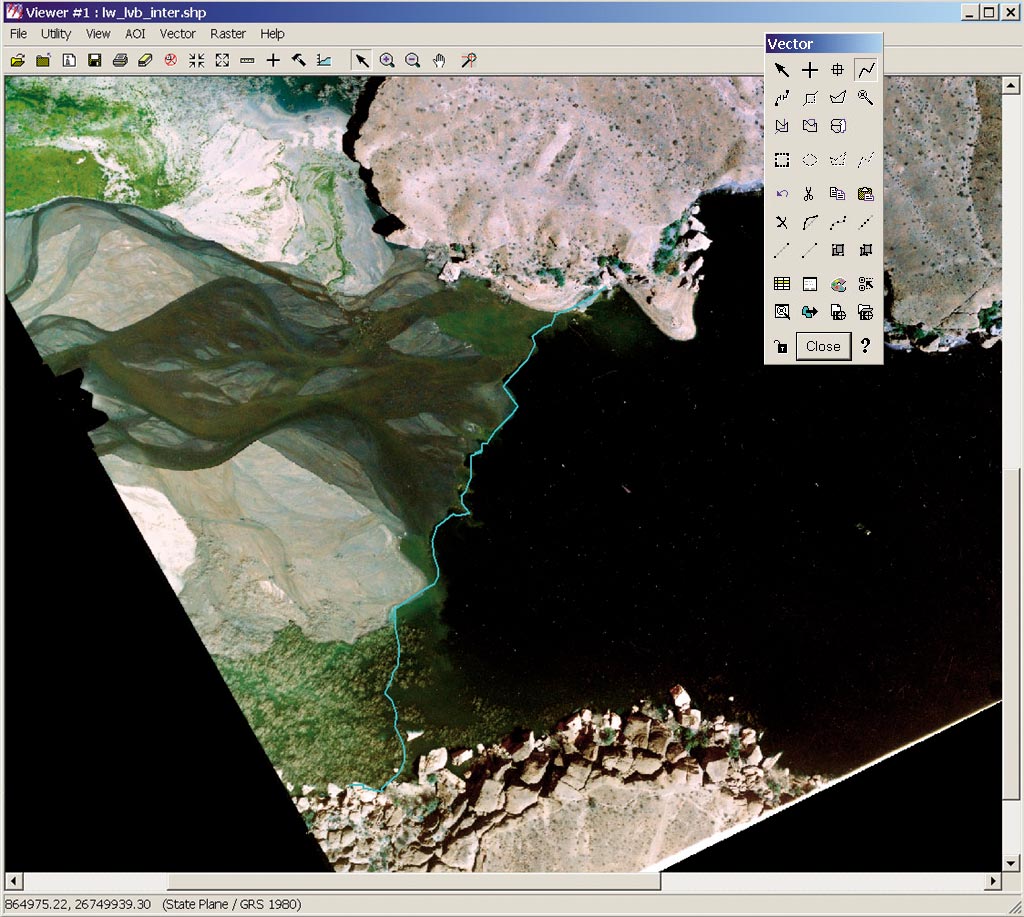The image size is (1024, 917).
Task: Select the pan hand tool
Action: (x=439, y=61)
